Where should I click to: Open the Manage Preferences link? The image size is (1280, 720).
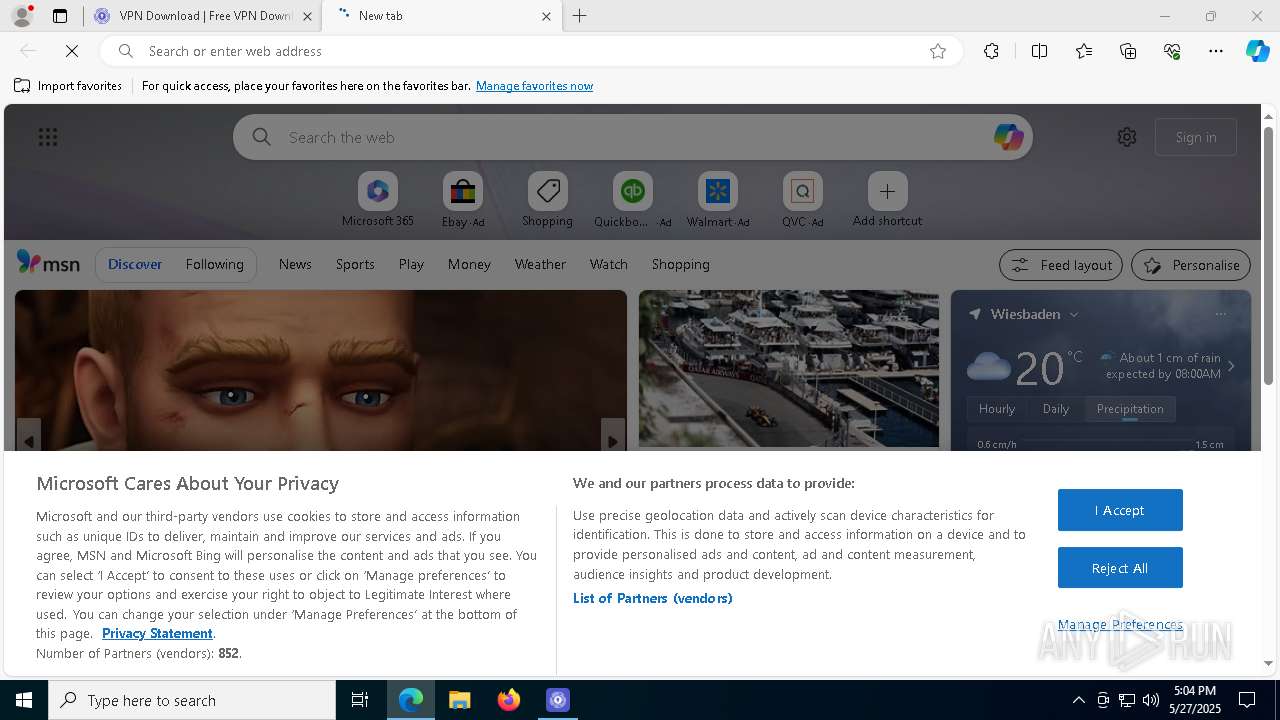[1120, 625]
